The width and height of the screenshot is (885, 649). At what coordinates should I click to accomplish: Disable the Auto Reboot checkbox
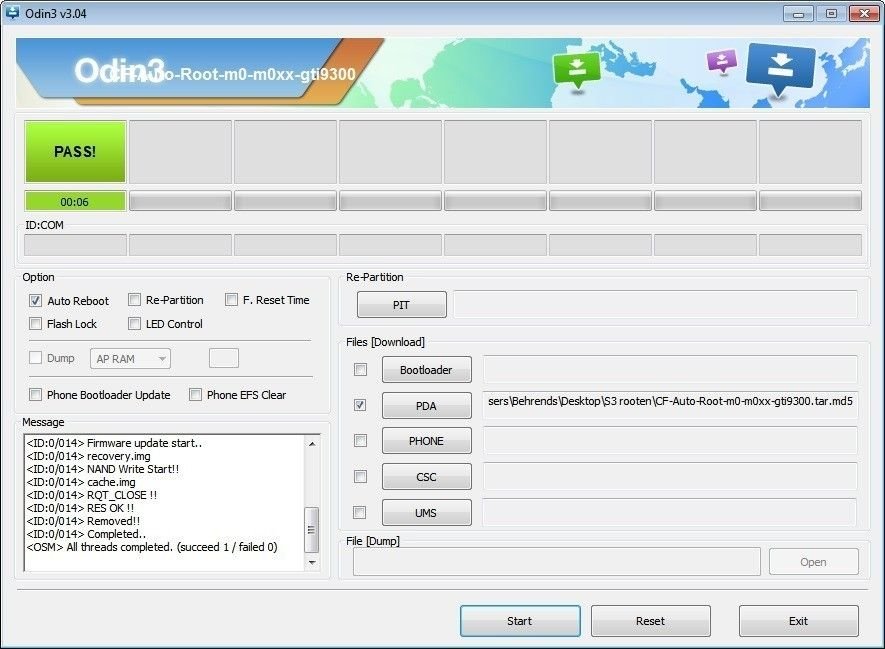pyautogui.click(x=36, y=301)
